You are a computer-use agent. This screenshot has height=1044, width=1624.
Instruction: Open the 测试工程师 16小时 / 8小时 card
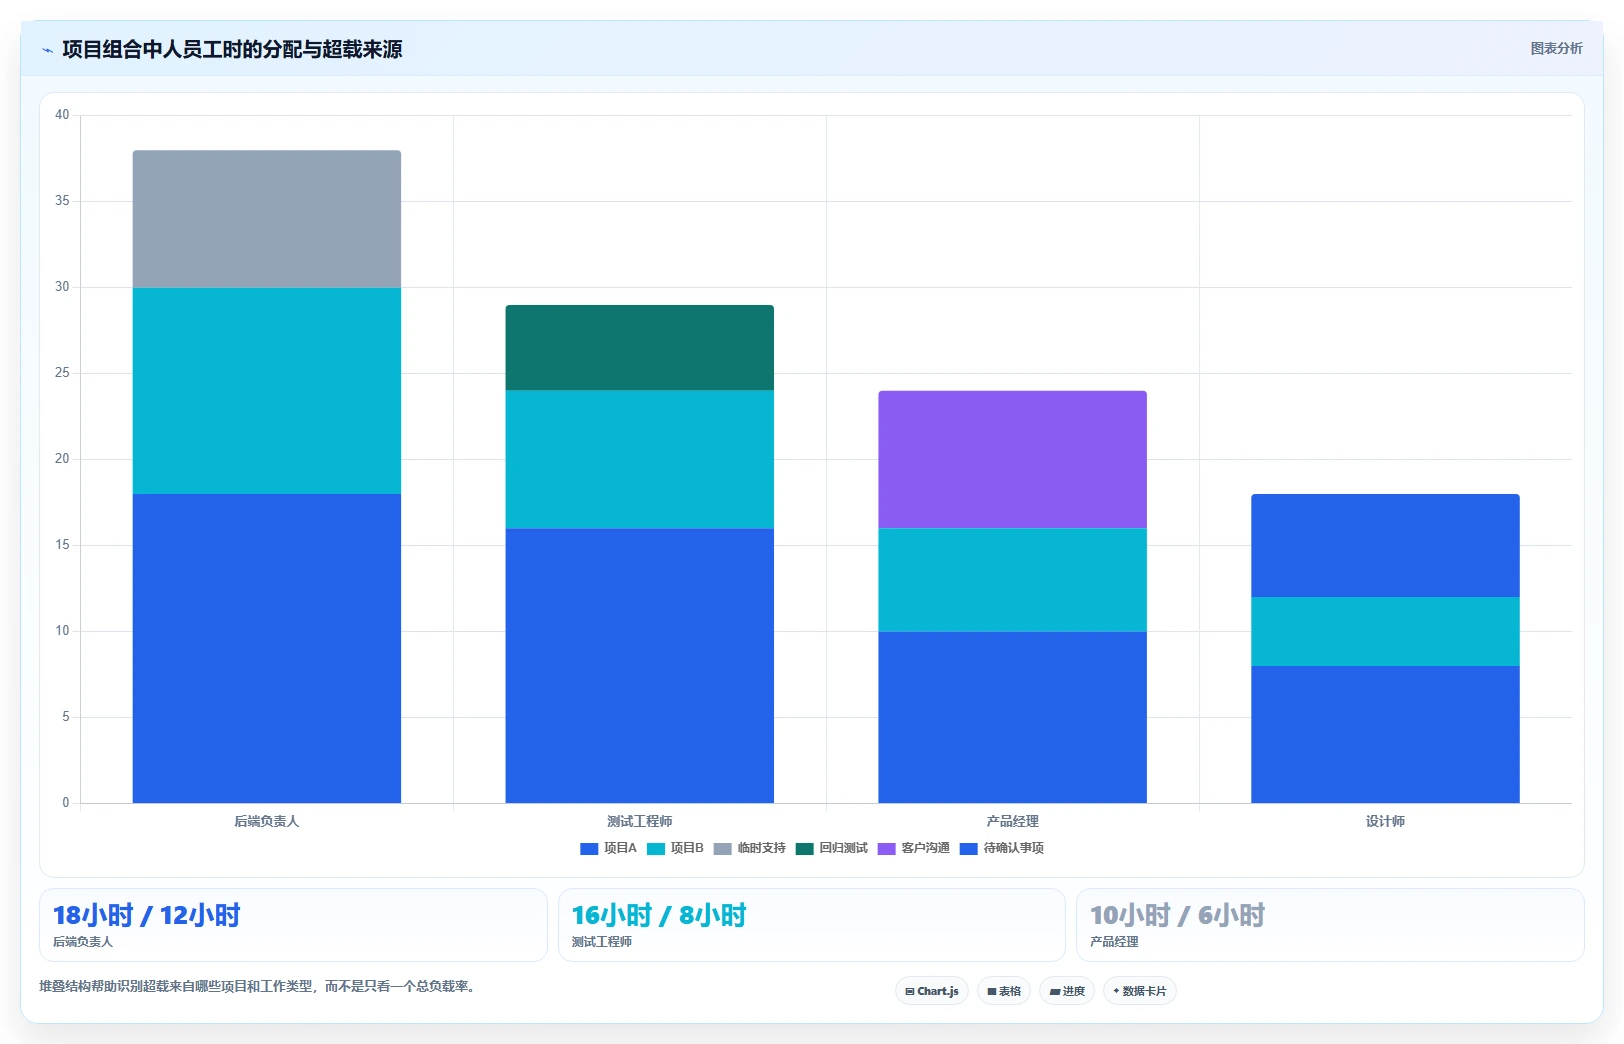click(812, 925)
